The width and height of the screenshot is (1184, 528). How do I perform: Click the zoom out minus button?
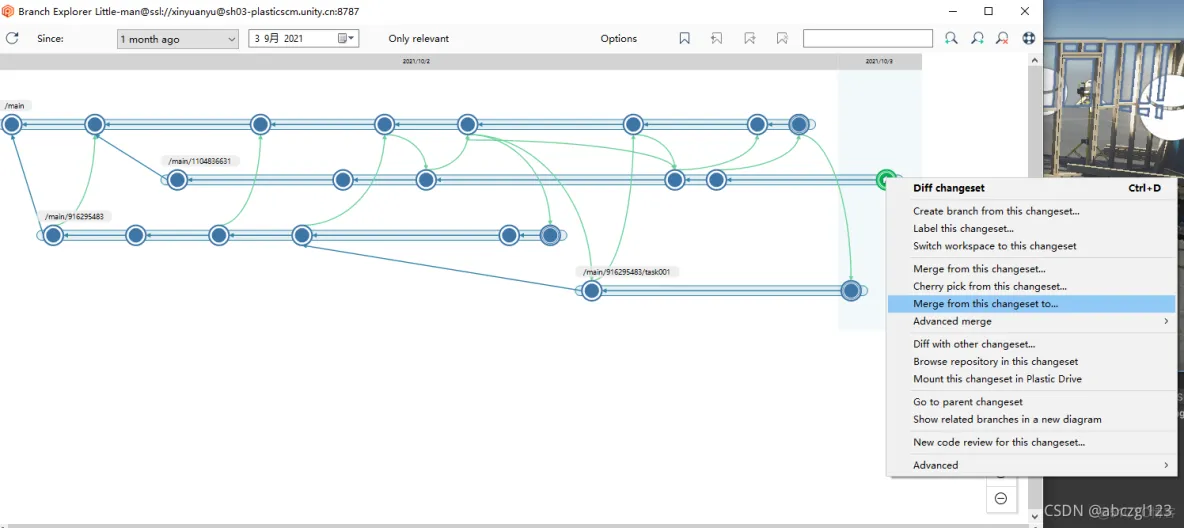click(1001, 499)
